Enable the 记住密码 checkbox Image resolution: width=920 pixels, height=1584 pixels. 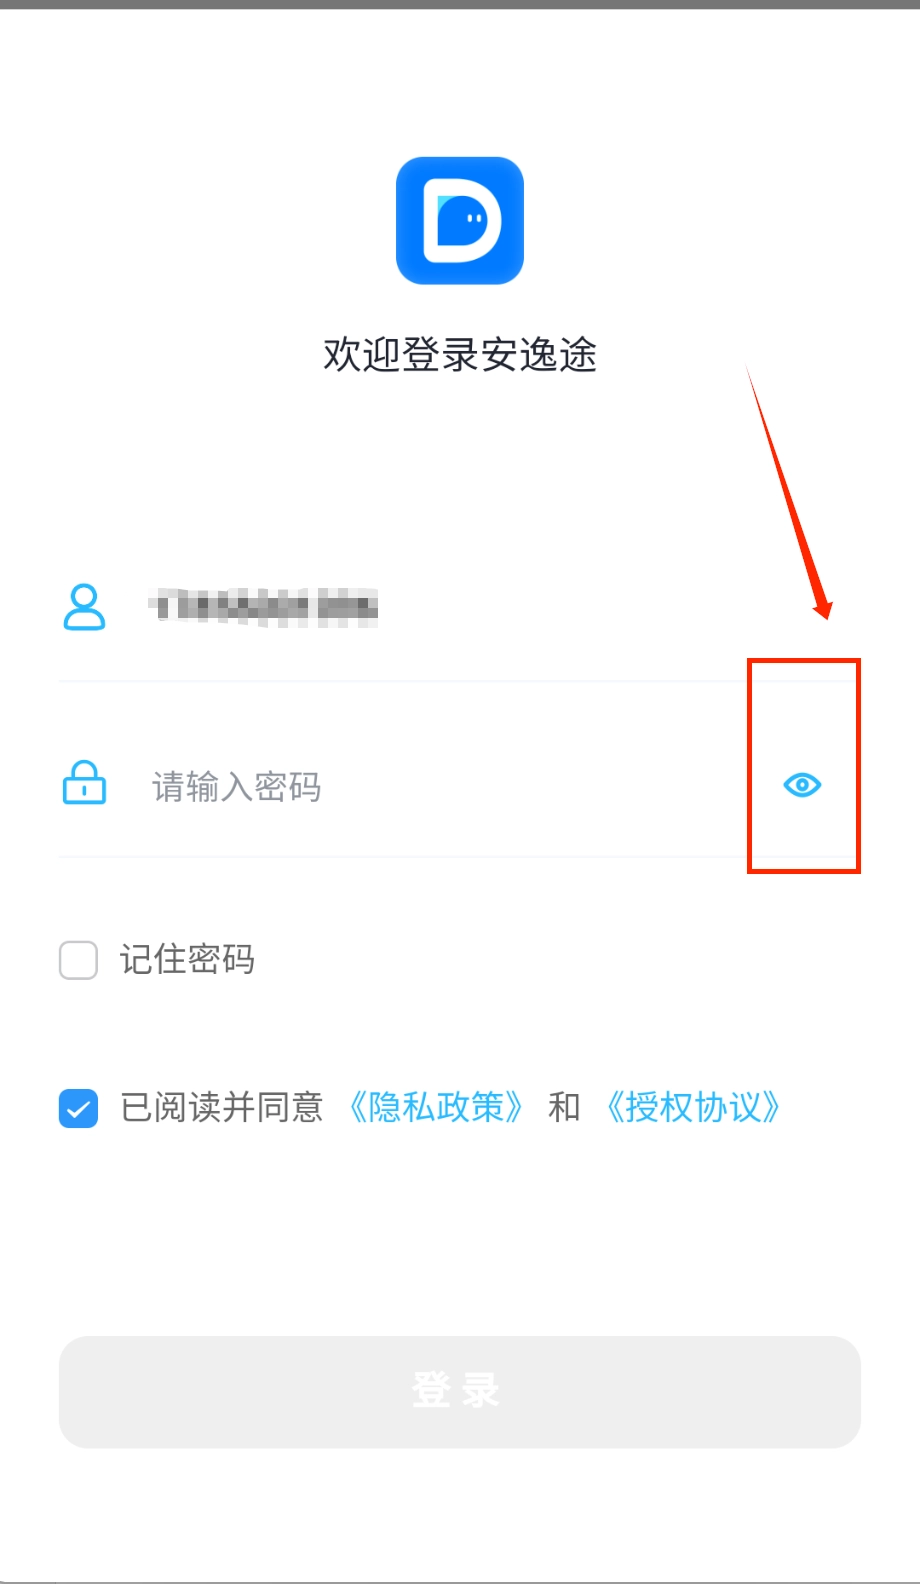pos(78,960)
